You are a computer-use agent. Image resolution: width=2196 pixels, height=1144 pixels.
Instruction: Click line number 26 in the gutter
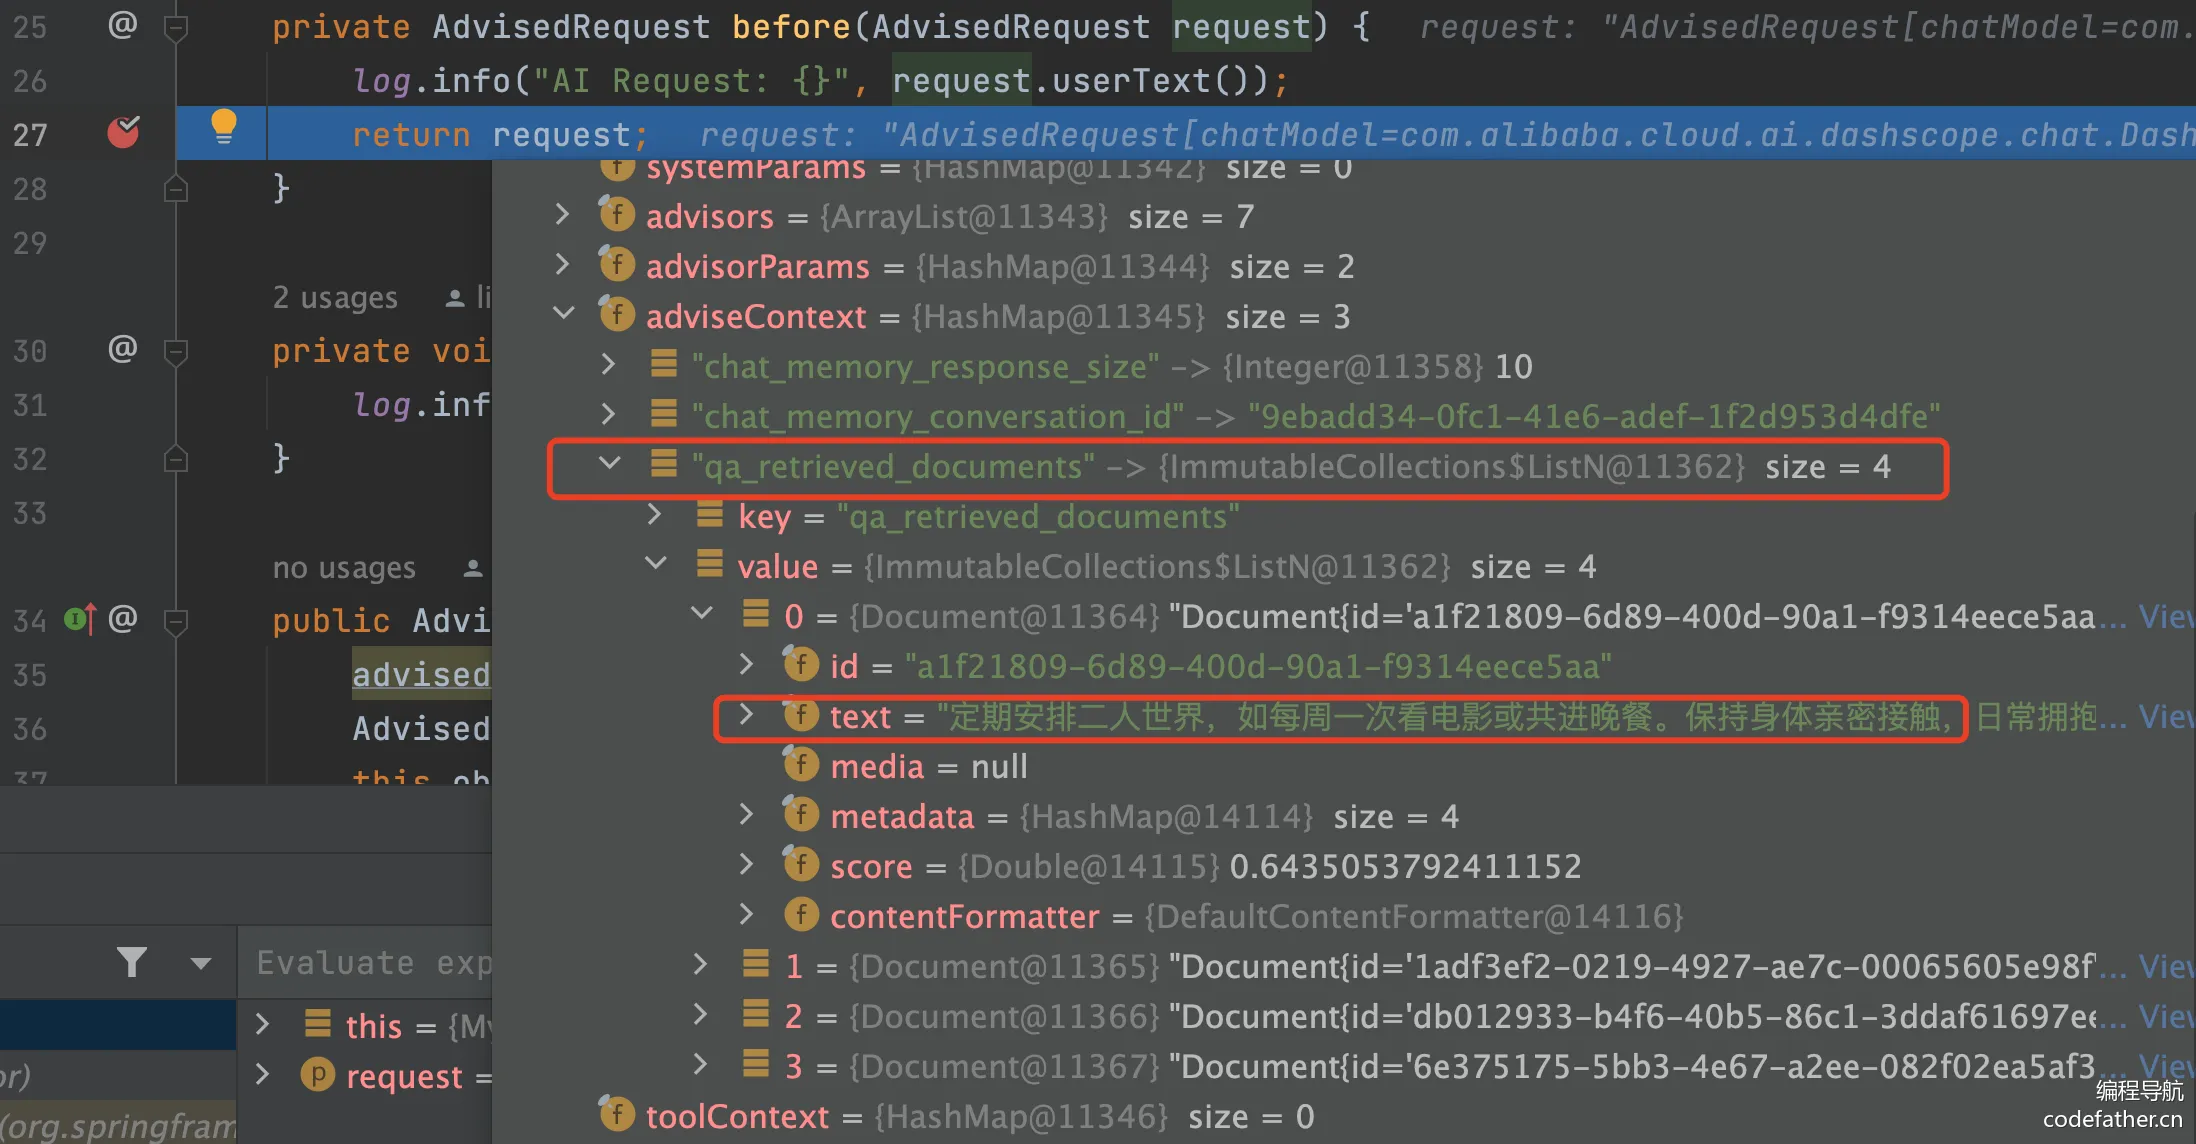pos(30,80)
